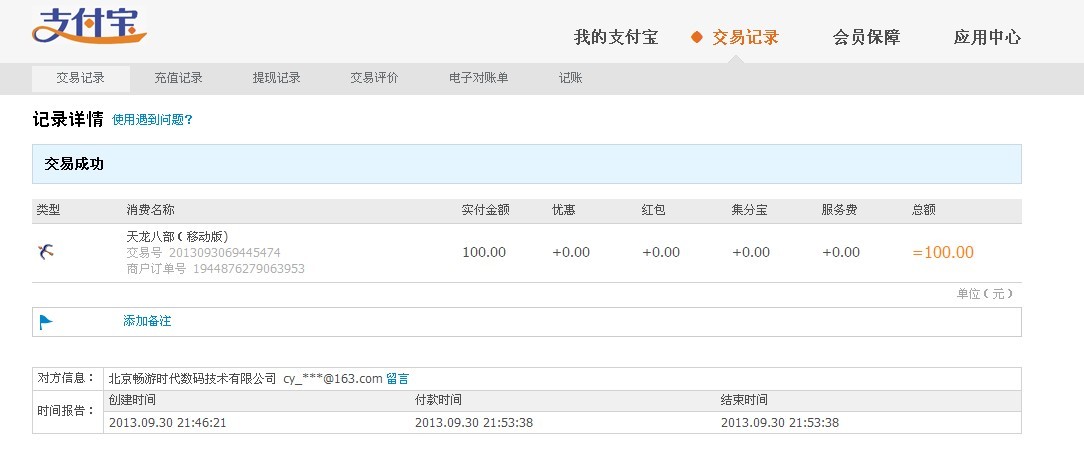Click the 交易成功 status banner text

click(x=74, y=165)
